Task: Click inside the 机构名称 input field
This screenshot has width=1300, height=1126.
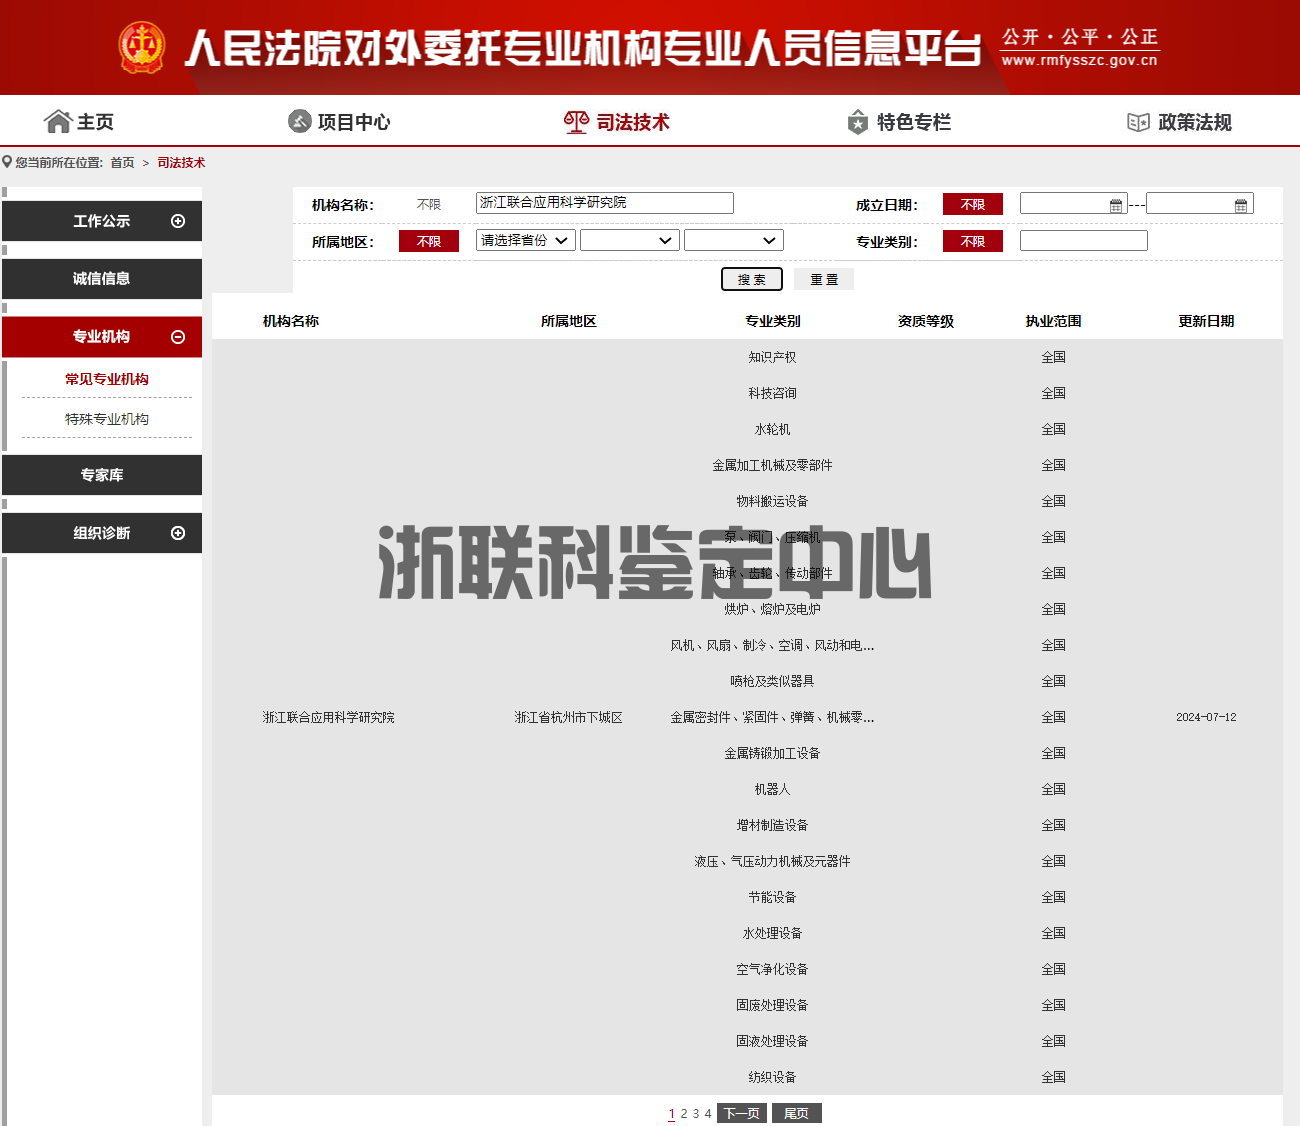Action: click(604, 202)
